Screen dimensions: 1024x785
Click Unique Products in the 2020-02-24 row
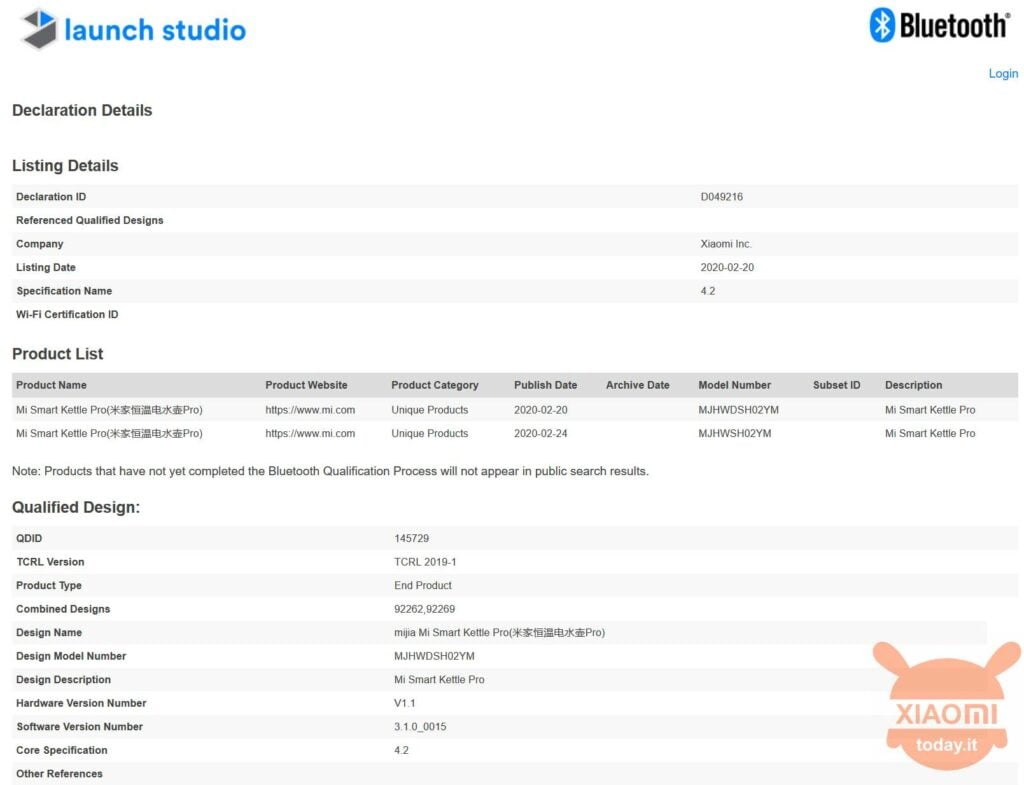(x=430, y=433)
